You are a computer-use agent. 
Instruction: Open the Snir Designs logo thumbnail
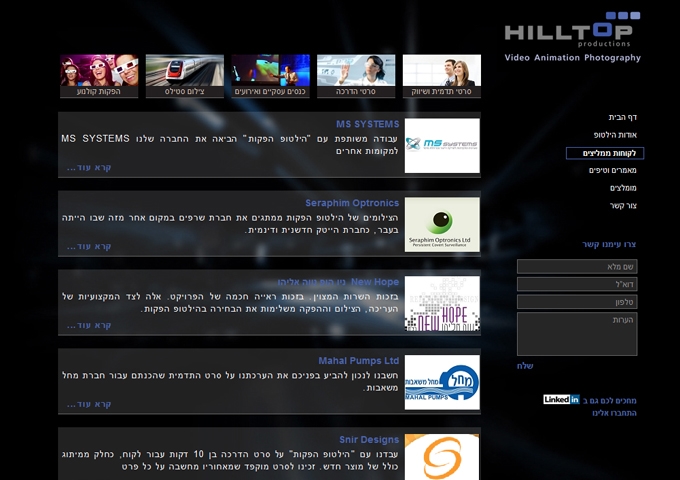[x=442, y=457]
